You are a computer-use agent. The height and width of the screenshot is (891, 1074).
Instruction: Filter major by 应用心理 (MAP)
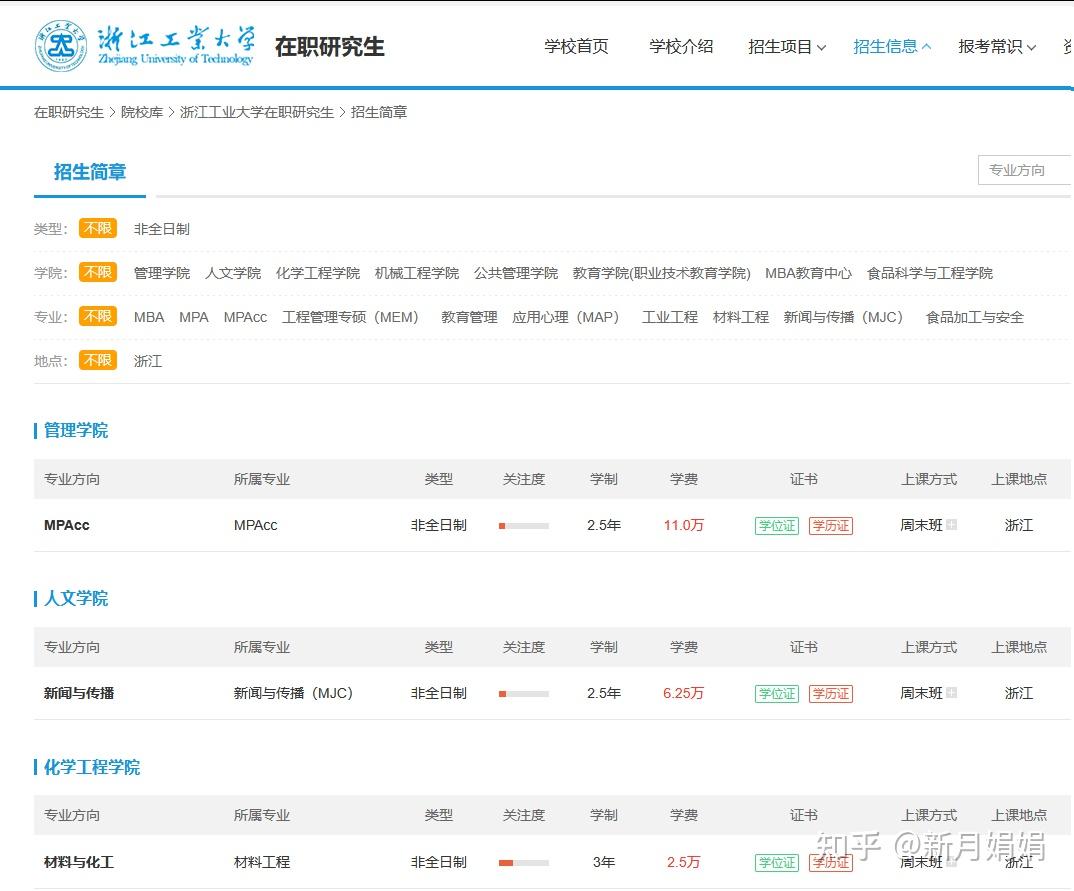click(566, 317)
